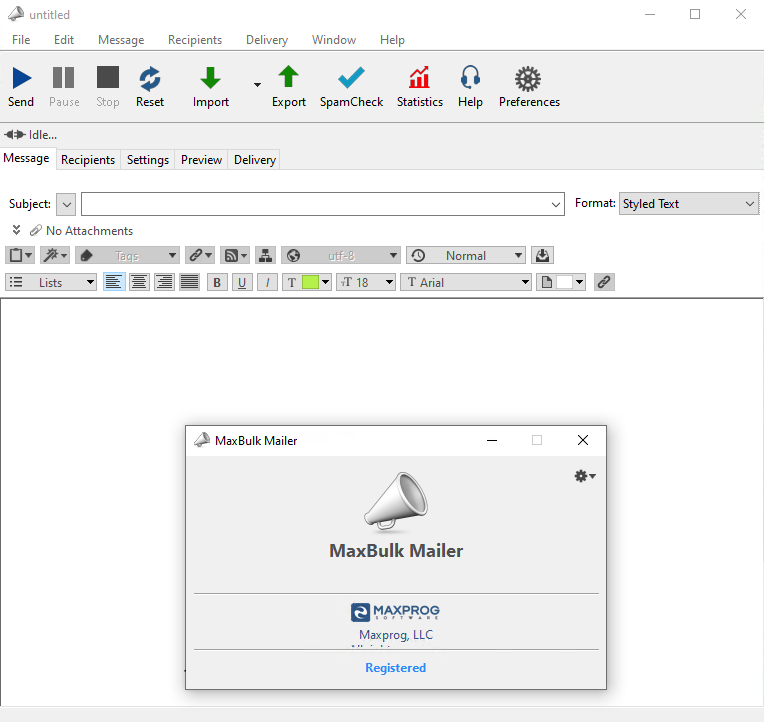Toggle left text alignment
The image size is (764, 722).
coord(114,282)
